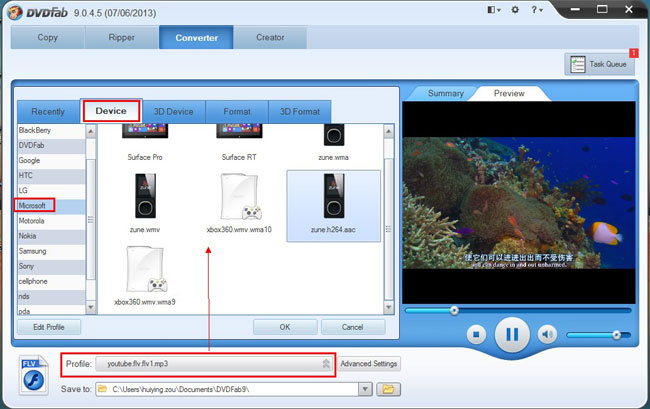Viewport: 650px width, 409px height.
Task: Open the Format tab
Action: click(237, 111)
